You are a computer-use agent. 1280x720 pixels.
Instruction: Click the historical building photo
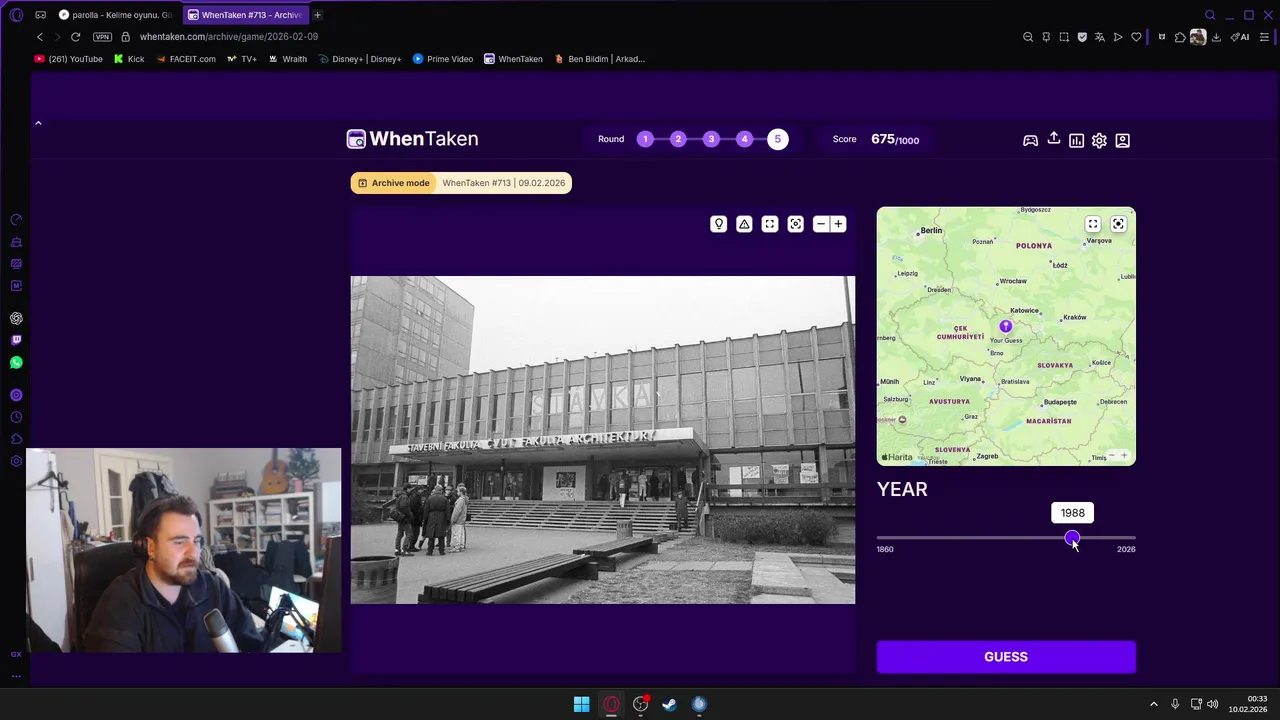[x=603, y=440]
